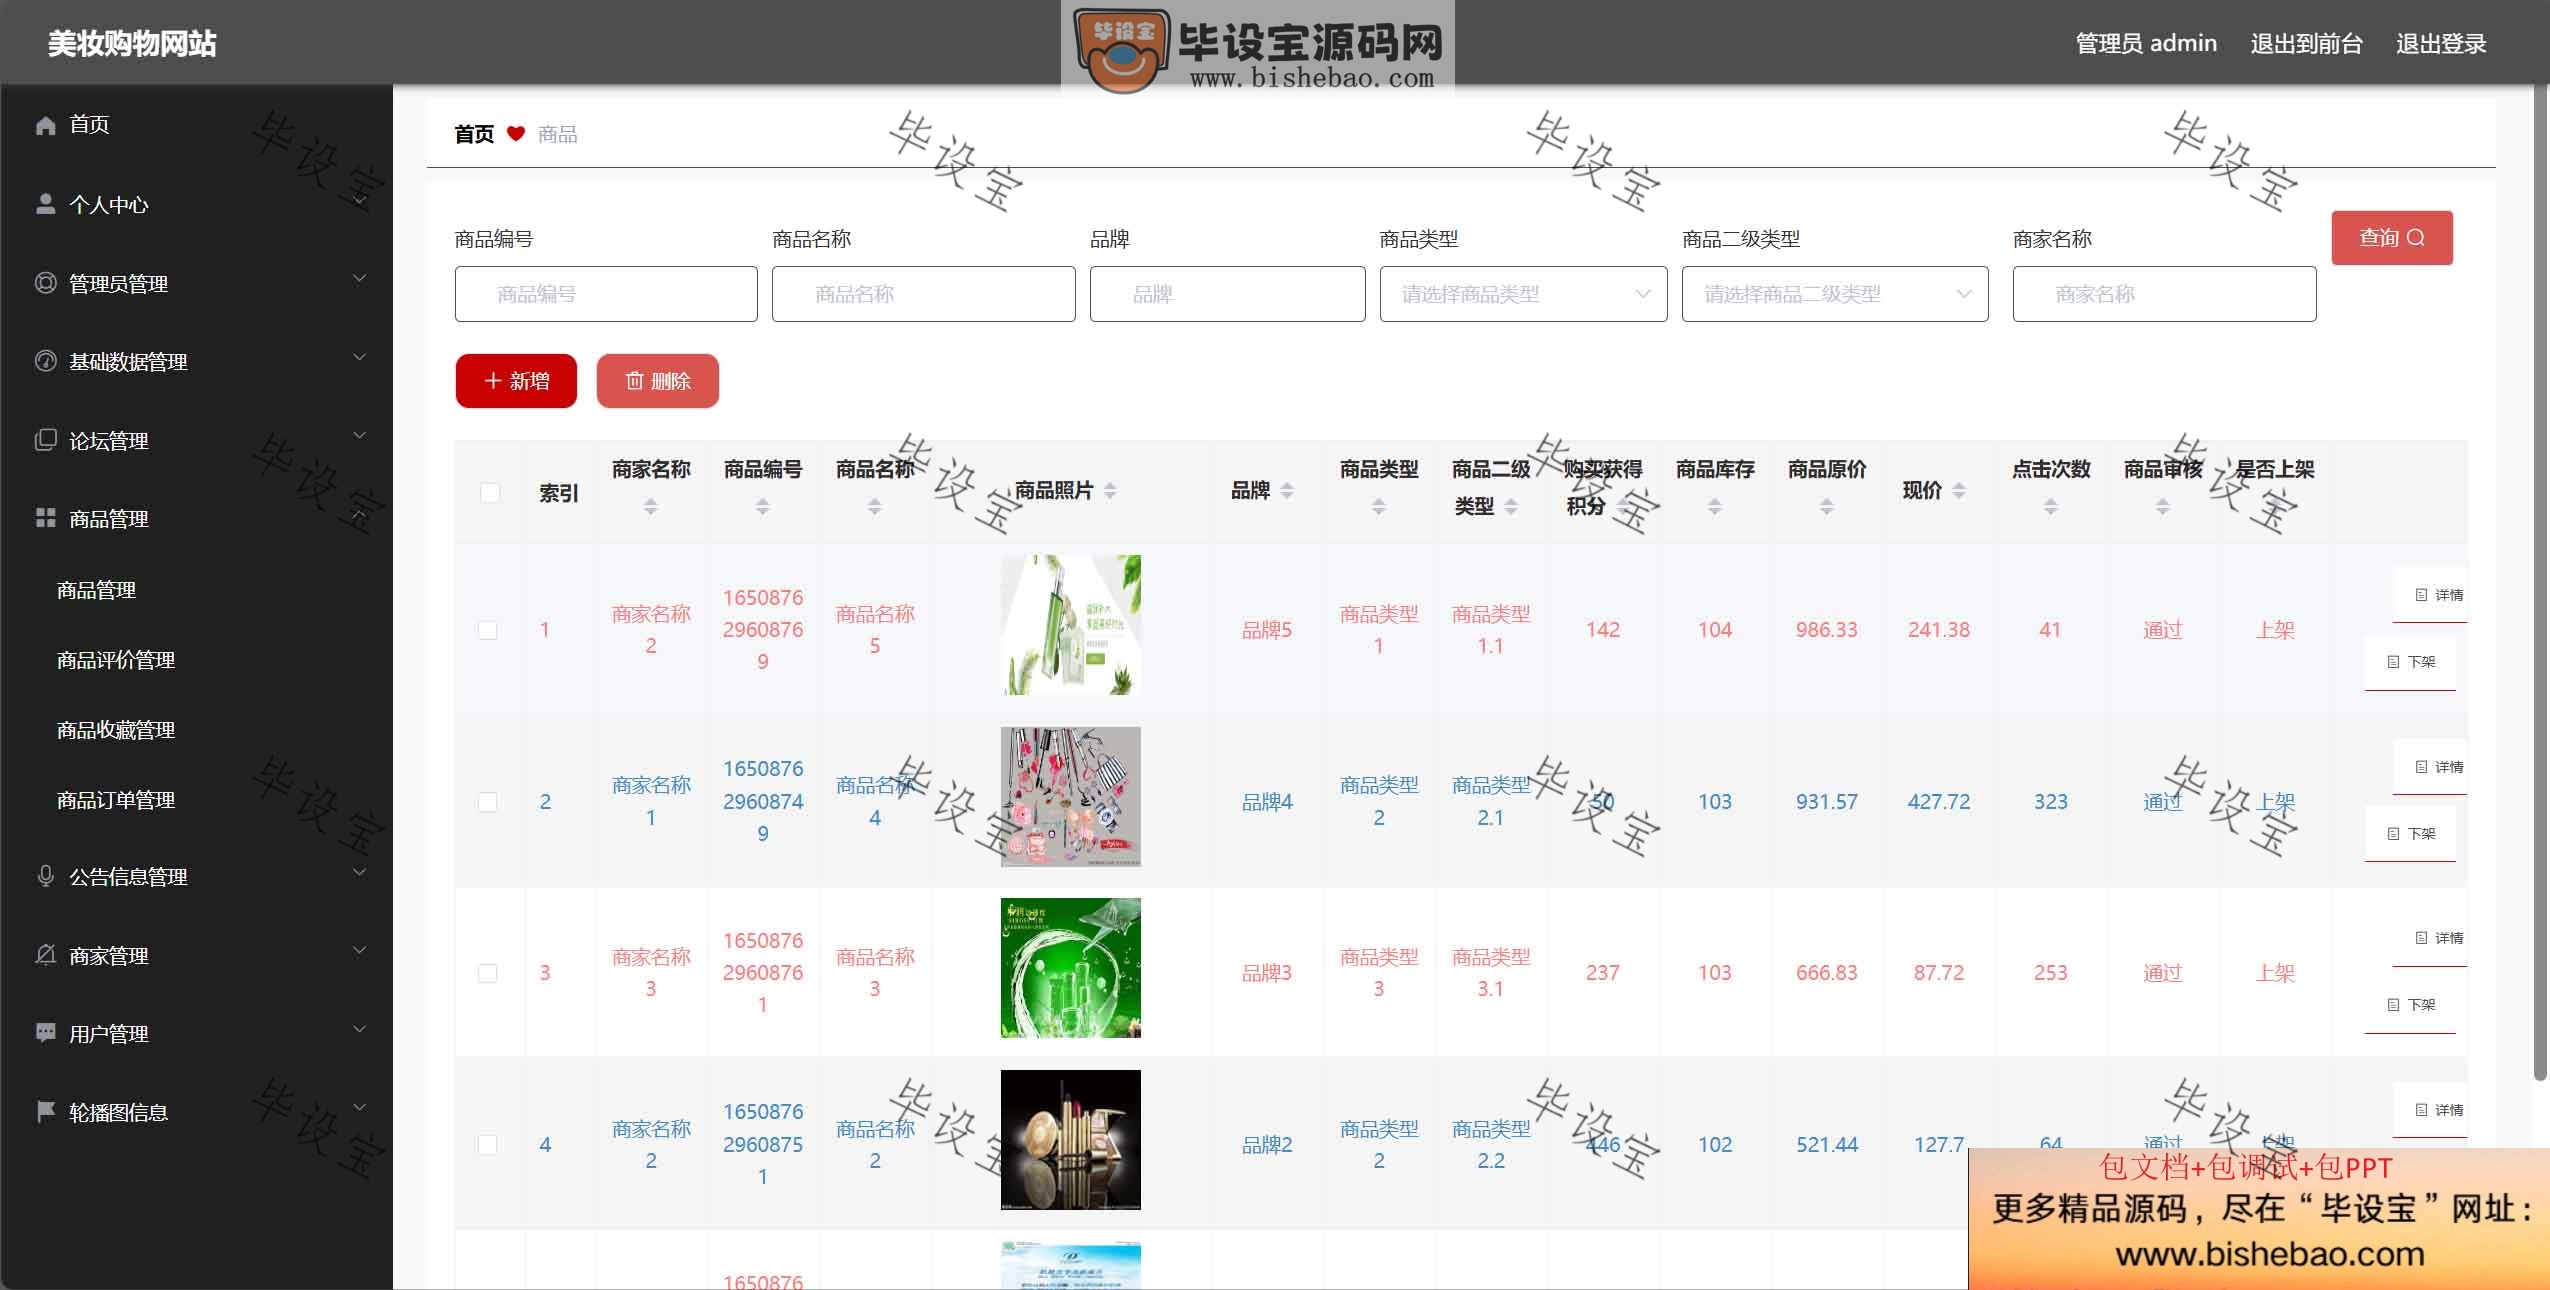Sort by 商品二级类型 column arrows

(1511, 507)
